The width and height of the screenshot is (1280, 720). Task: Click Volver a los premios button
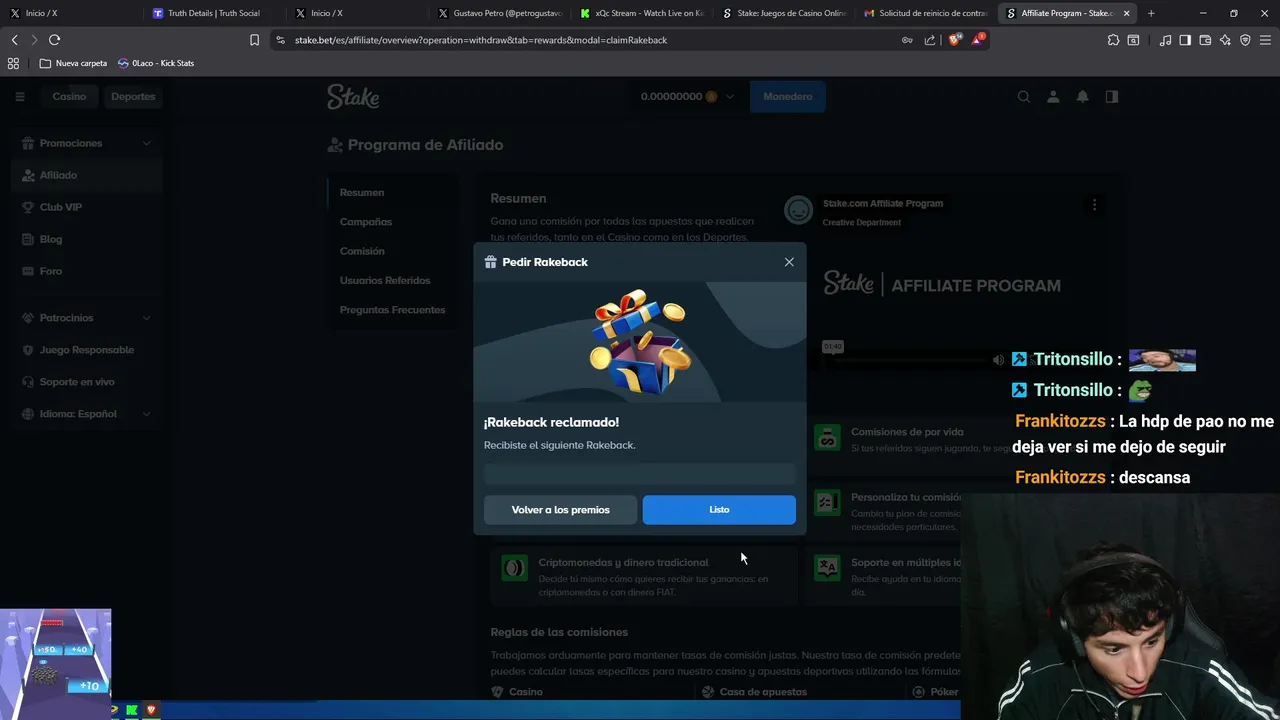[x=560, y=510]
